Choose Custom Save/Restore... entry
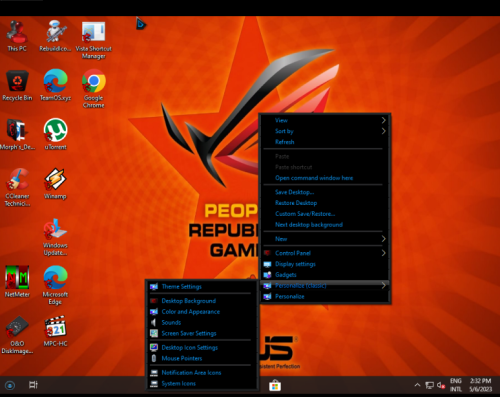Viewport: 500px width, 397px height. (325, 214)
